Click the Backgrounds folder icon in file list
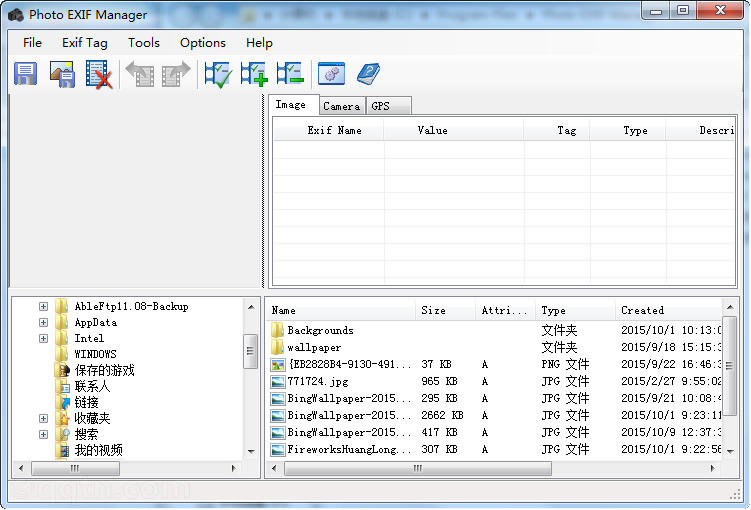The image size is (751, 510). 277,330
